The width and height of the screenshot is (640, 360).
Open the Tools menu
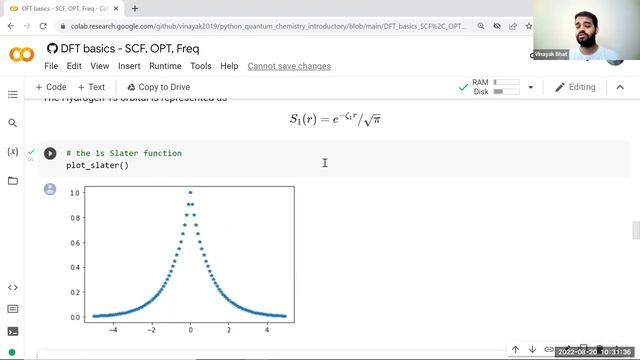coord(201,66)
